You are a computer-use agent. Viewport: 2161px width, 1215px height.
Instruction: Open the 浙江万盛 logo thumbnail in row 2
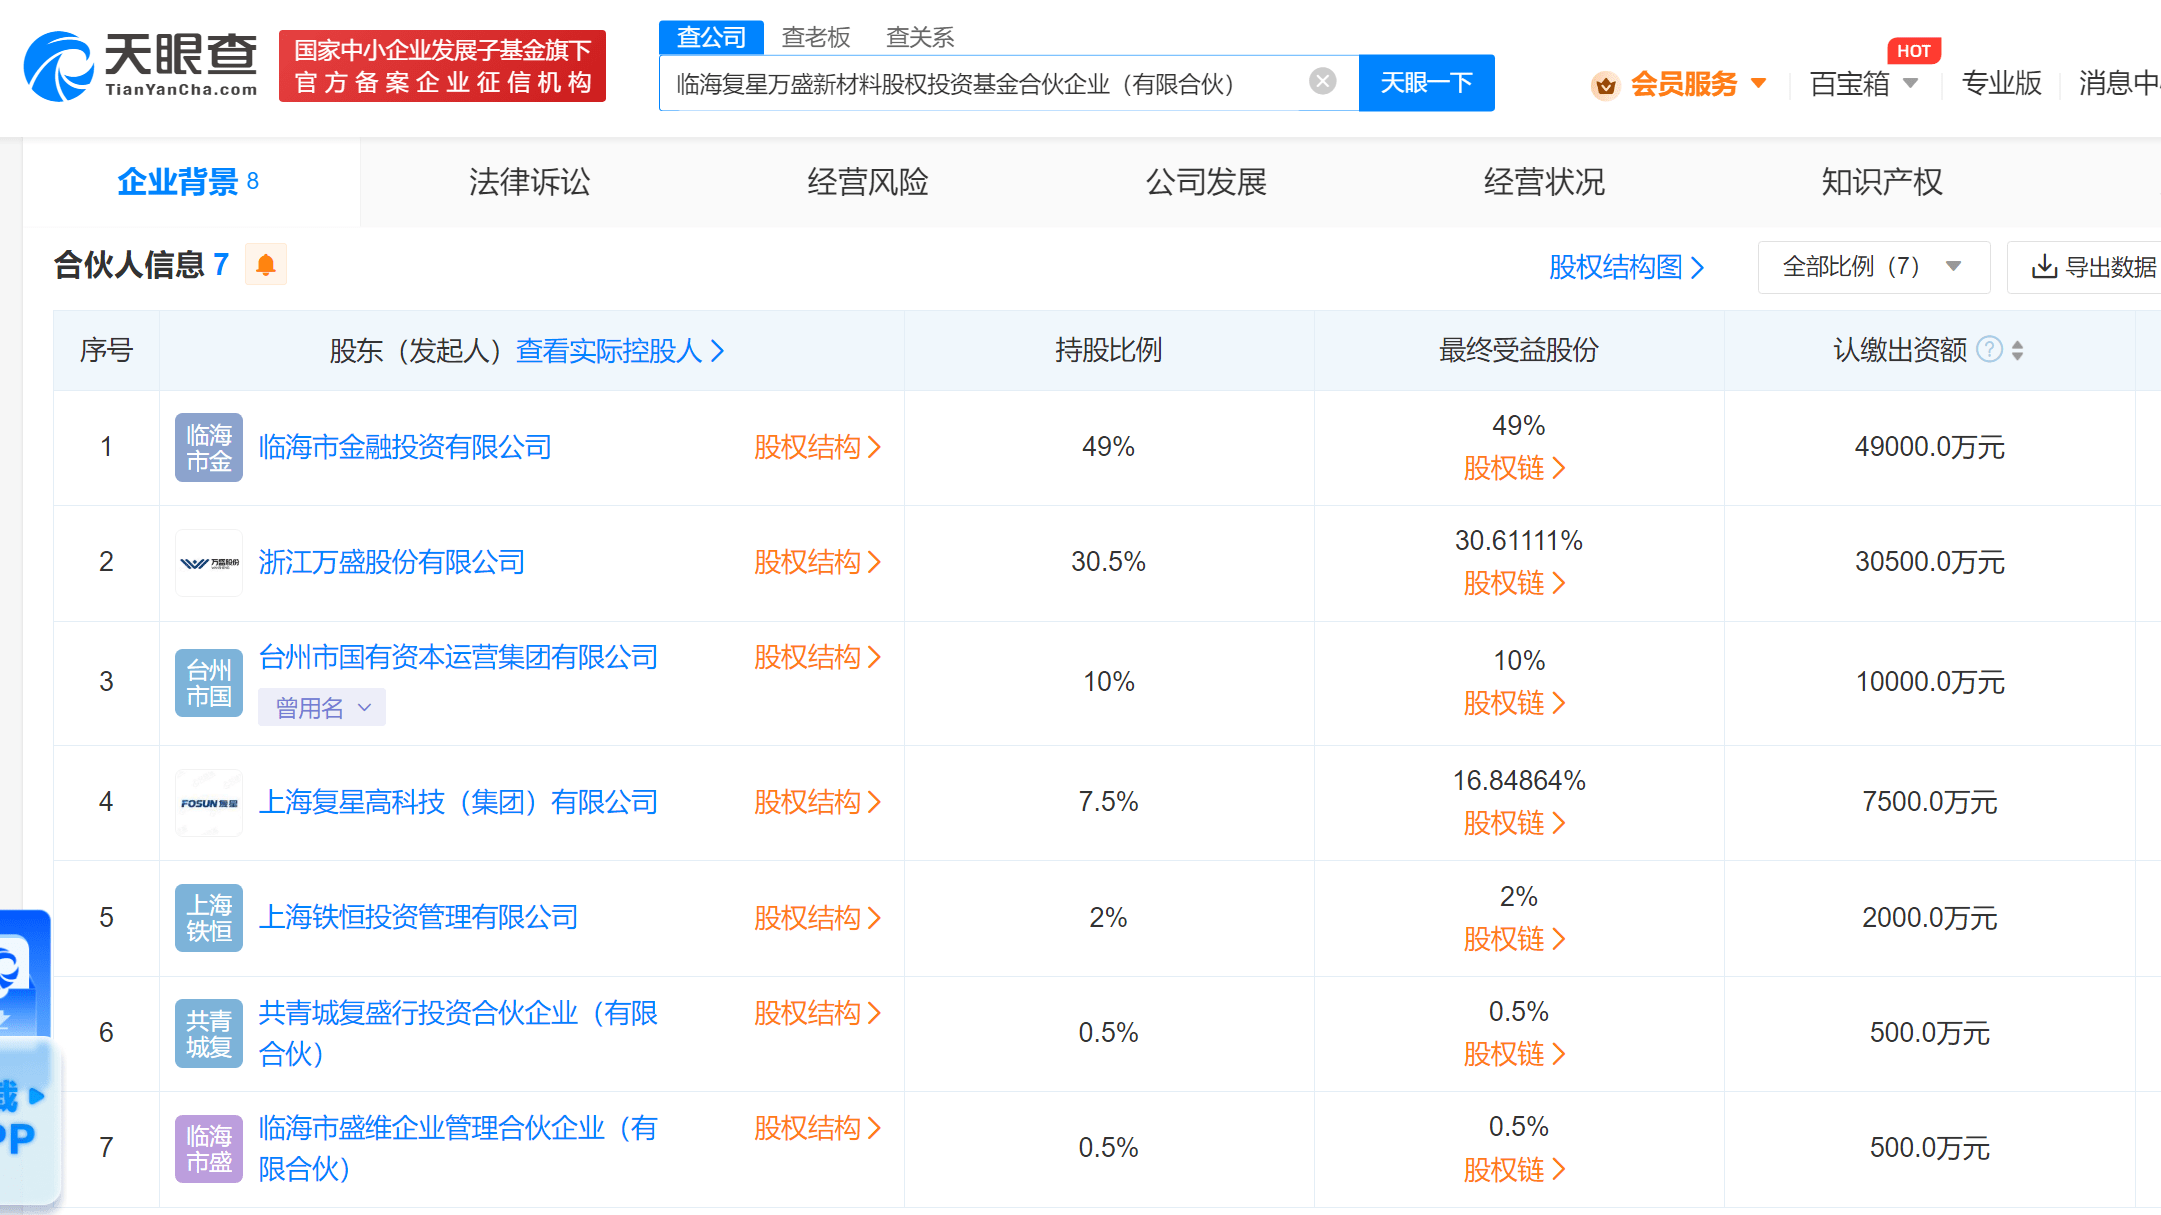click(209, 563)
